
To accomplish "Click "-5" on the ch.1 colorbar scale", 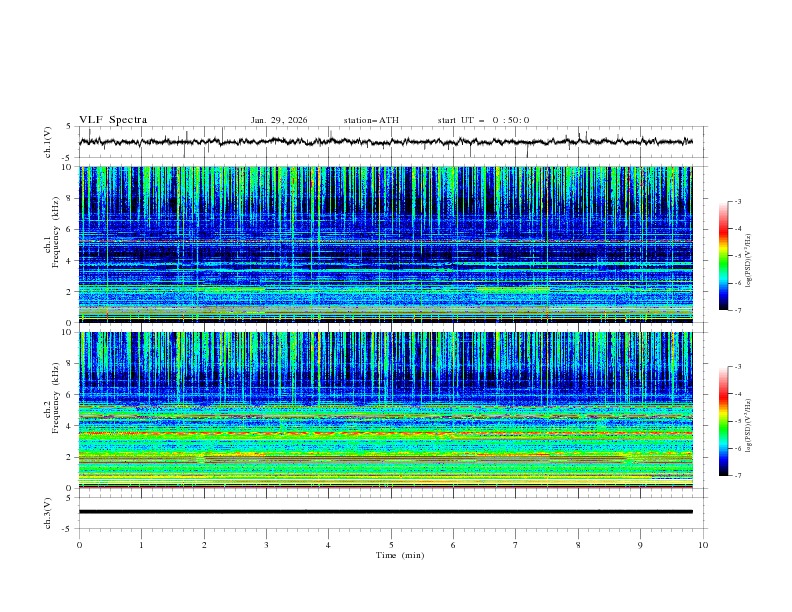I will click(737, 256).
